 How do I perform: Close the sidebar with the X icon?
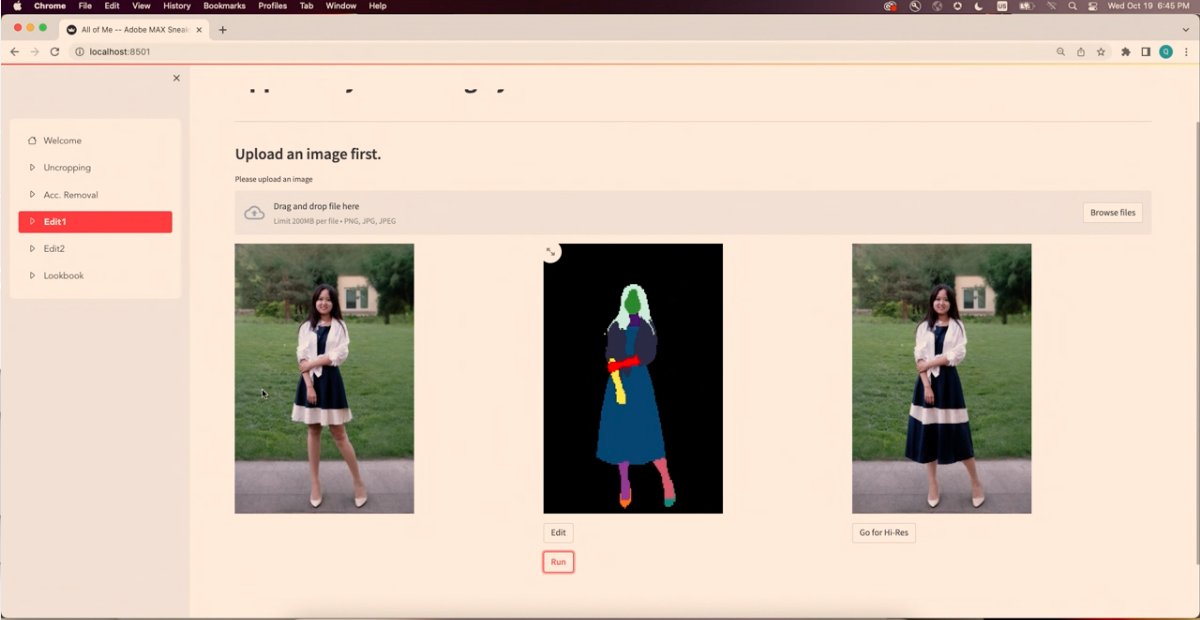176,78
